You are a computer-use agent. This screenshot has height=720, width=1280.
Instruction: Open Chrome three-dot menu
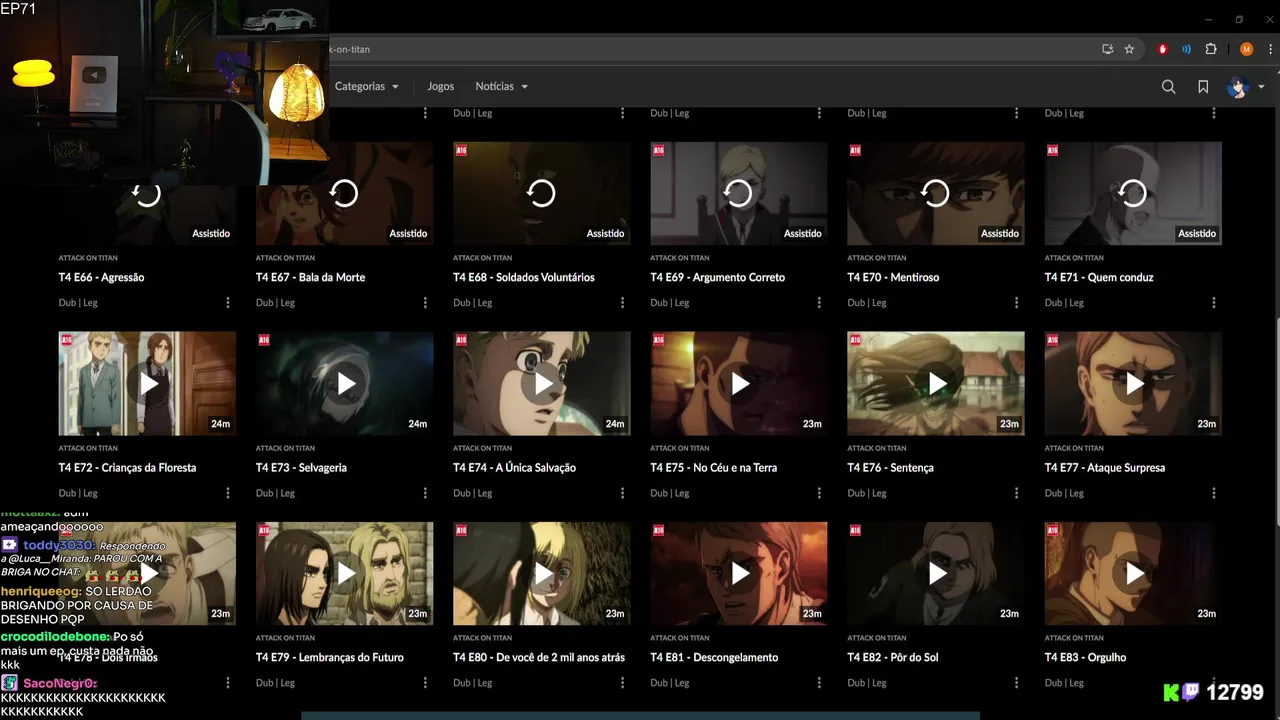[x=1268, y=49]
